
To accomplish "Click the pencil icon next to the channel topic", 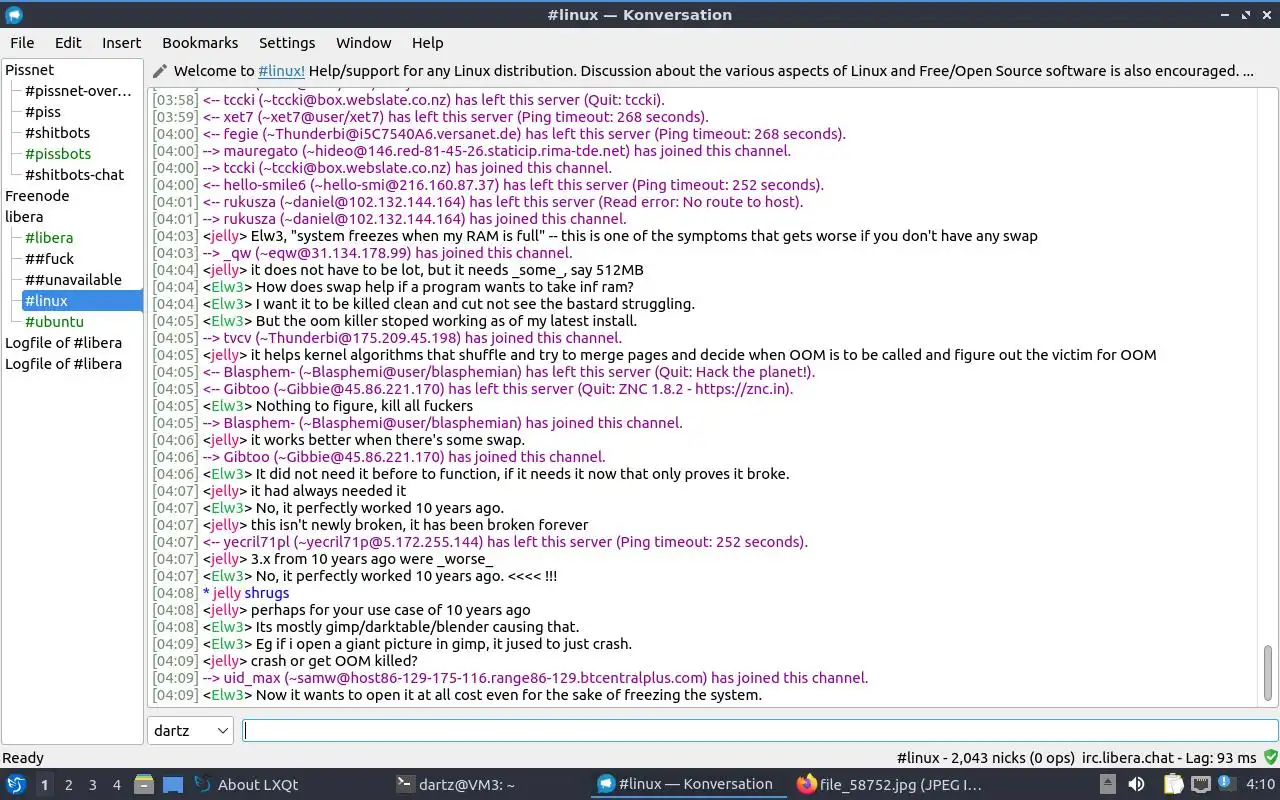I will click(x=160, y=71).
